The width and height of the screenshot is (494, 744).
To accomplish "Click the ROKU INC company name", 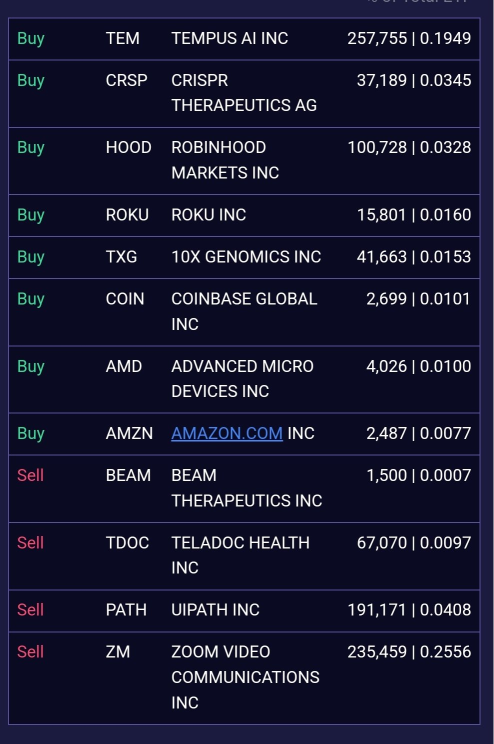I will point(209,215).
